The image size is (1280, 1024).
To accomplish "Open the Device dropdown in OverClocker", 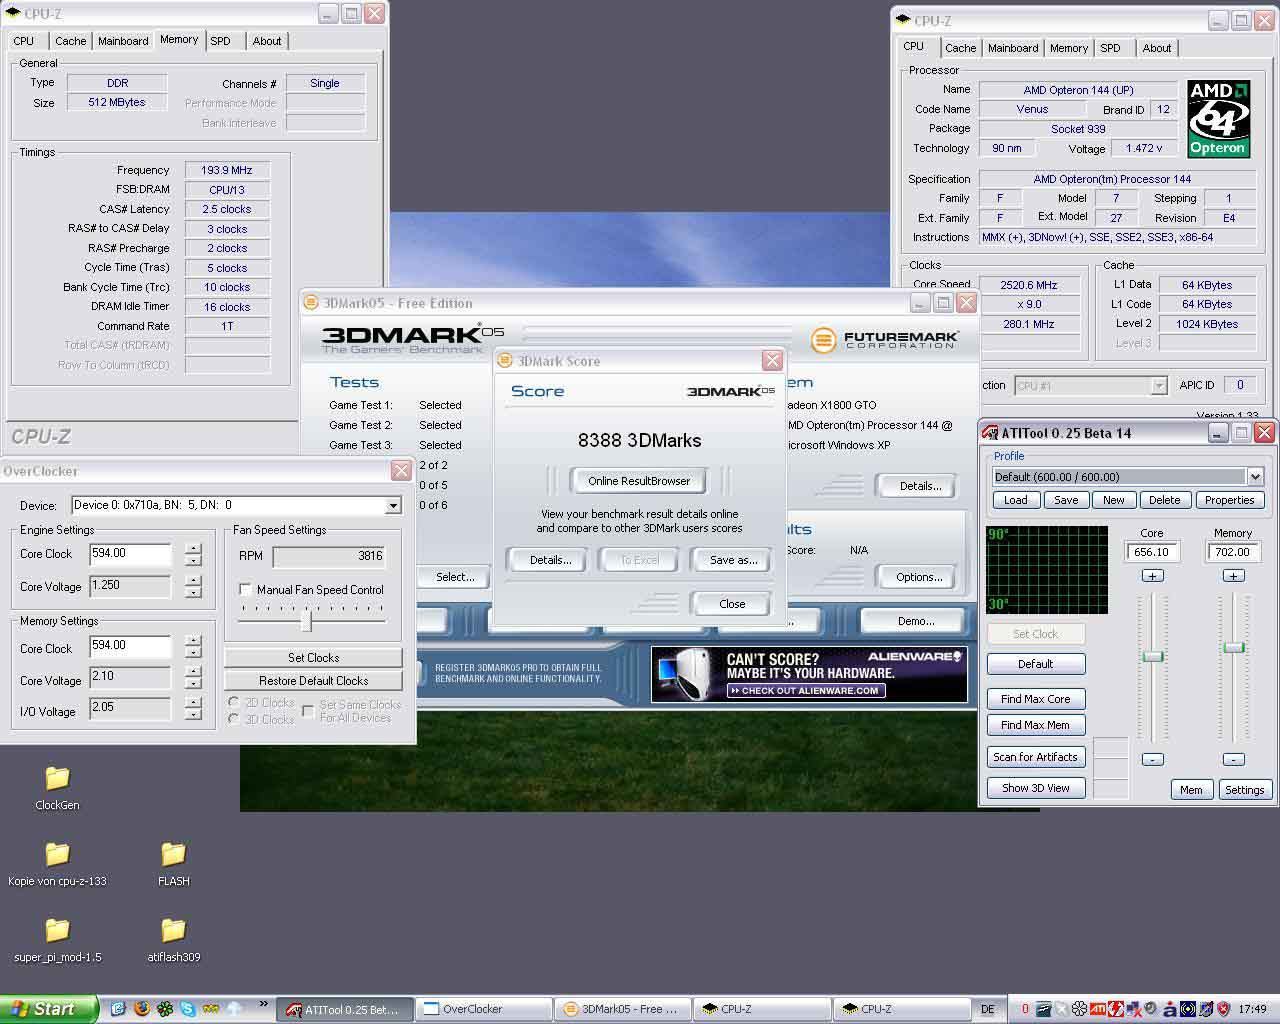I will [392, 506].
